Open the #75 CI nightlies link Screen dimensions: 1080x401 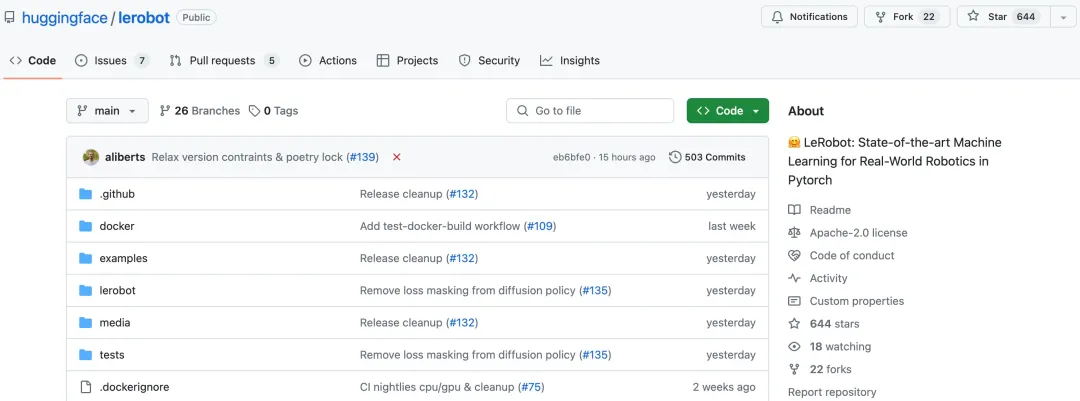[530, 387]
